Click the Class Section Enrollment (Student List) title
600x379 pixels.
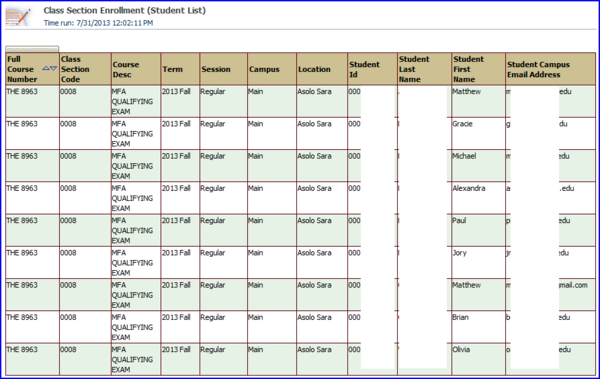pyautogui.click(x=124, y=10)
